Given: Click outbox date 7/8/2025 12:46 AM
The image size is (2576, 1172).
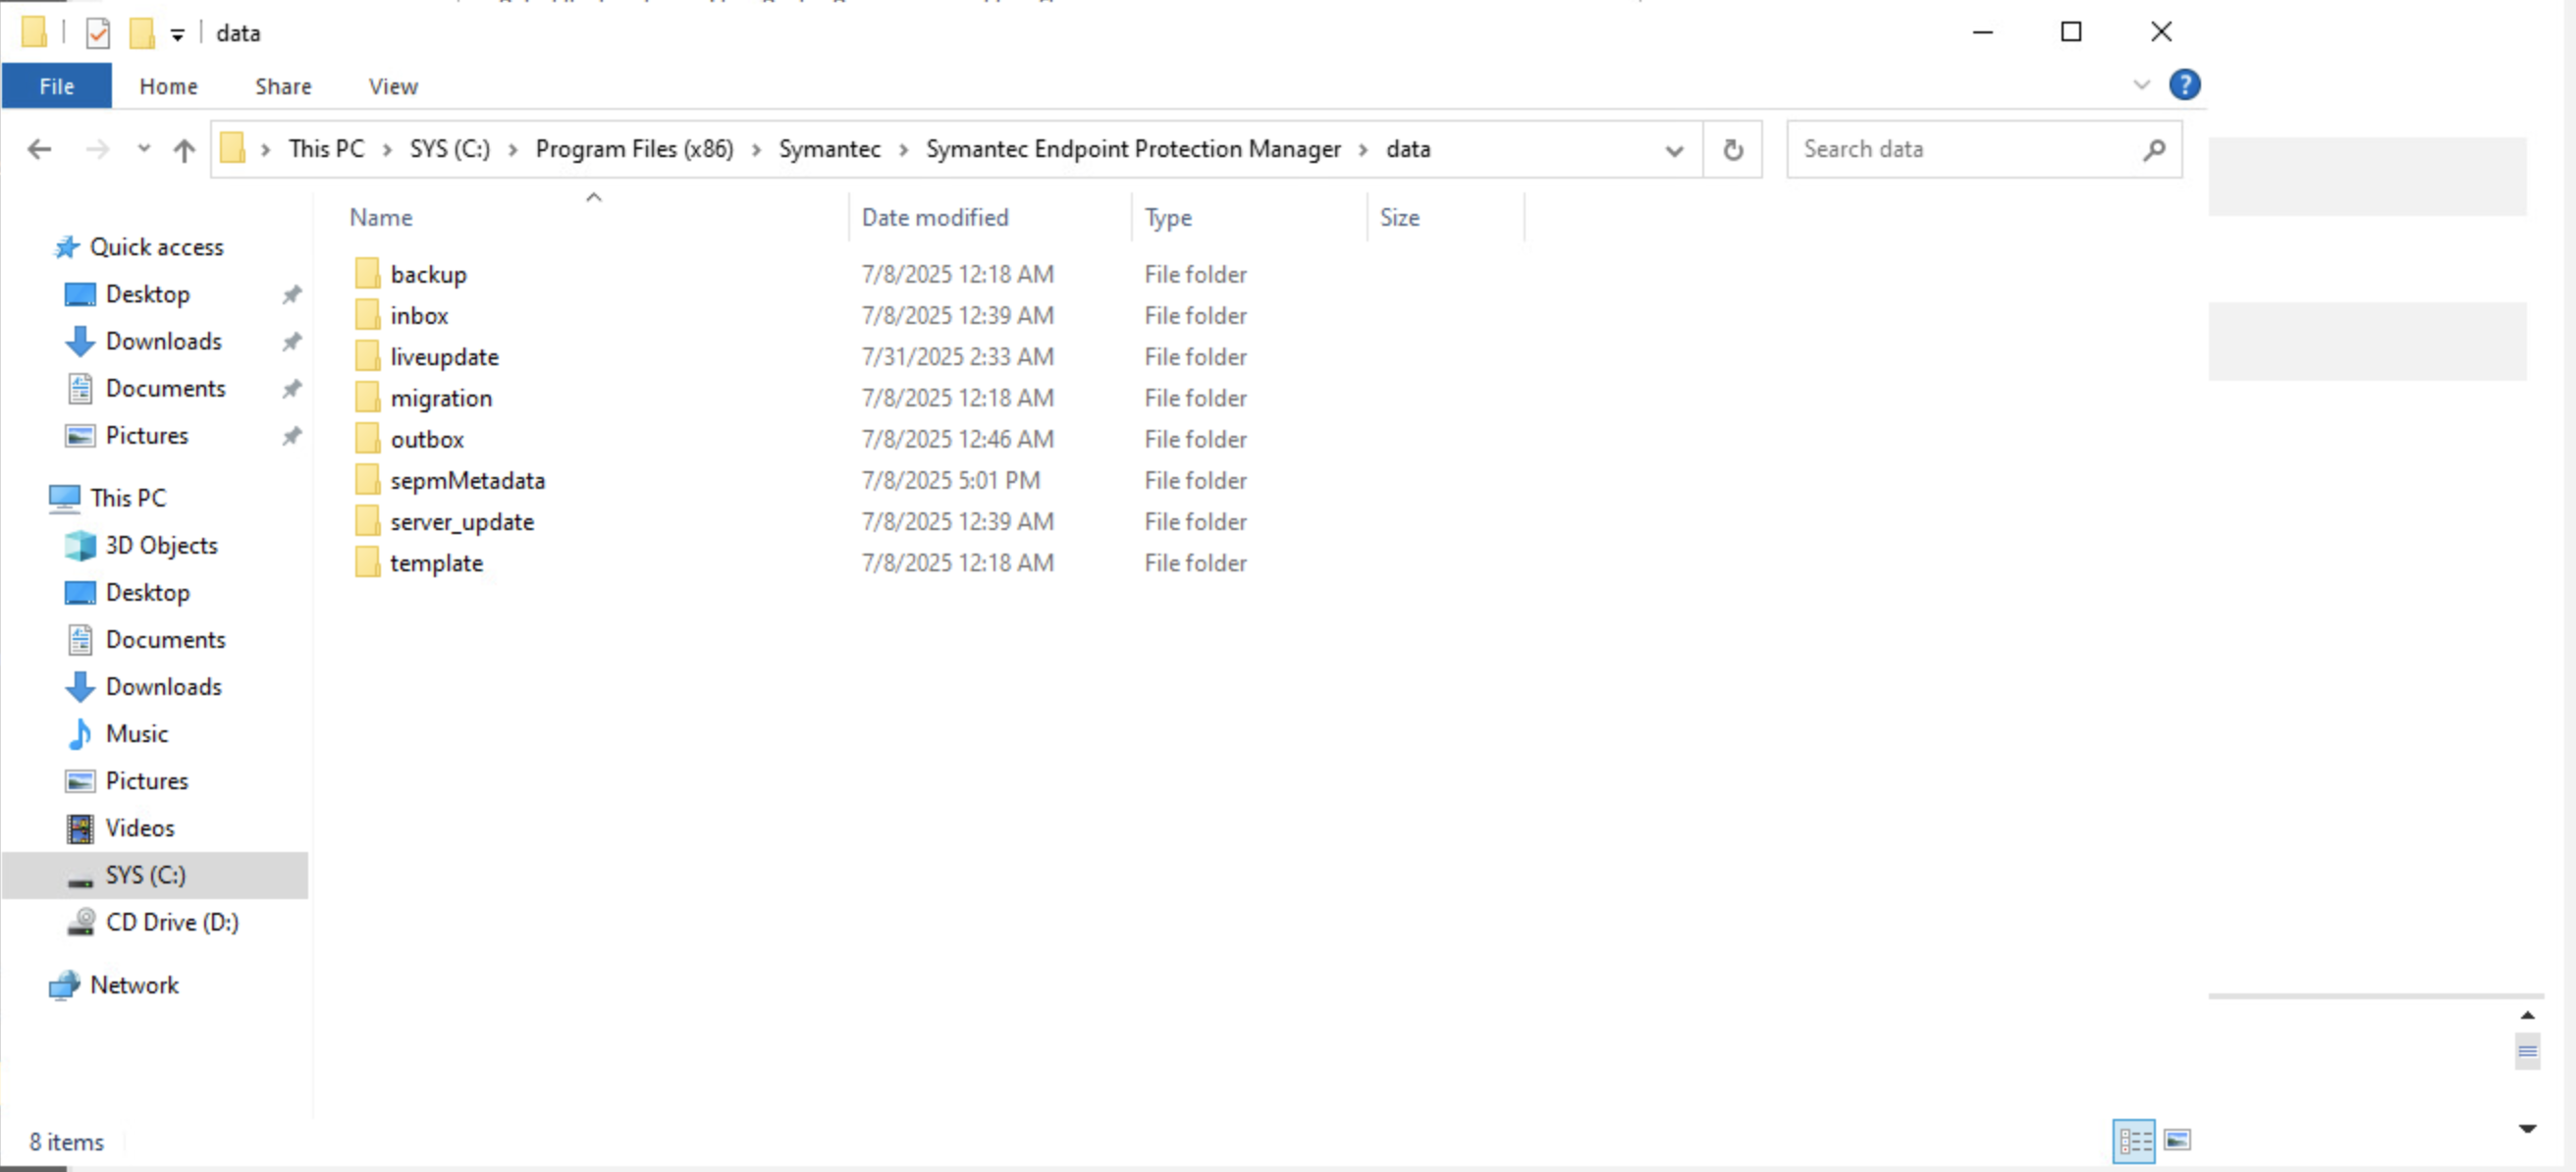Looking at the screenshot, I should [x=957, y=438].
